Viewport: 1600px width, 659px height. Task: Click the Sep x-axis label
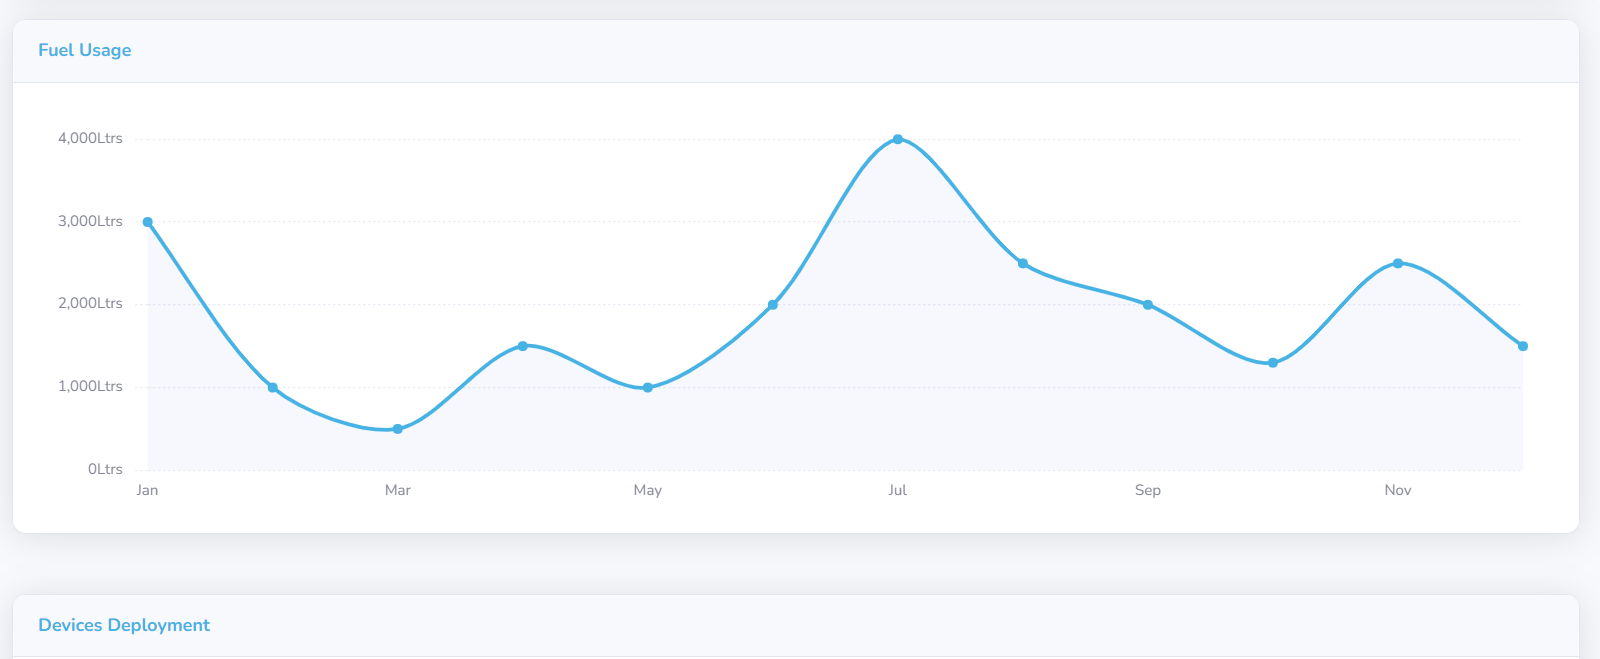1148,490
